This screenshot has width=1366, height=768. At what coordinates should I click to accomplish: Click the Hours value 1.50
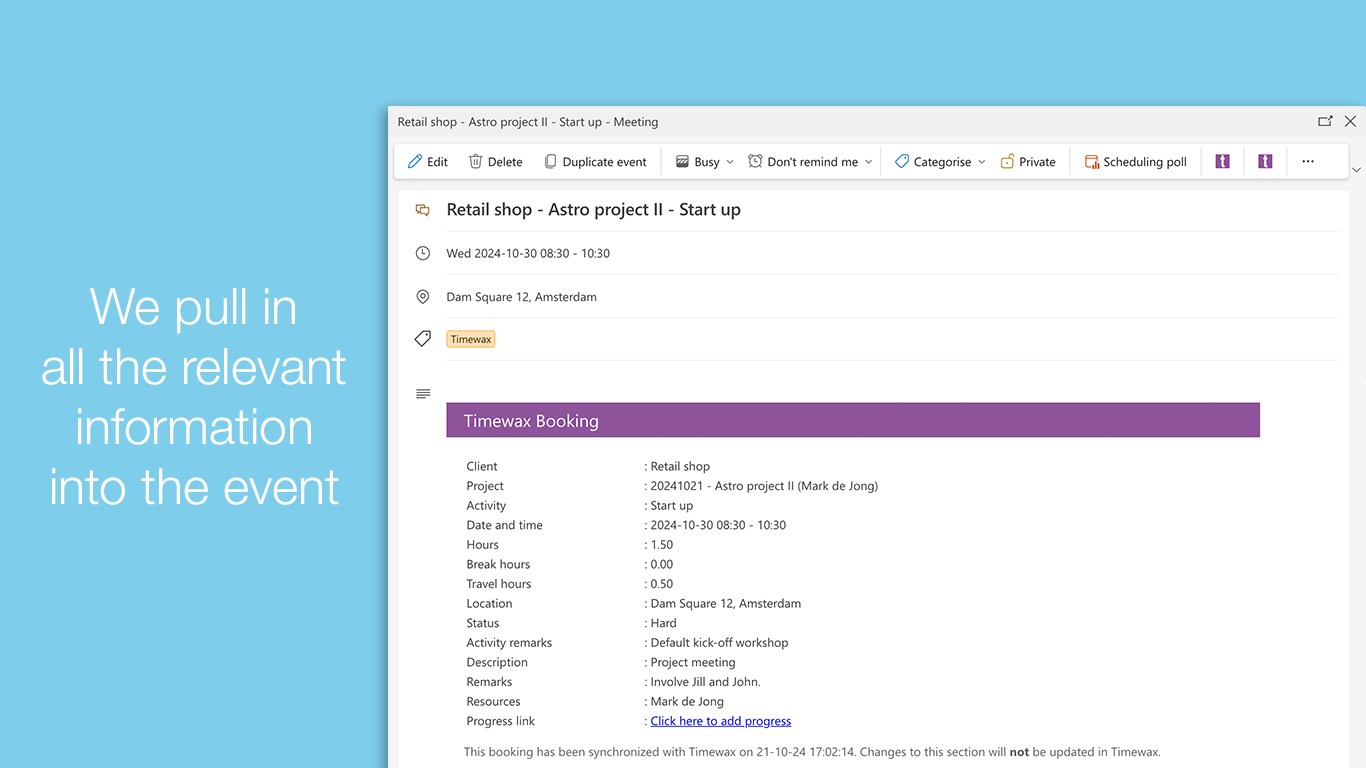pos(662,545)
